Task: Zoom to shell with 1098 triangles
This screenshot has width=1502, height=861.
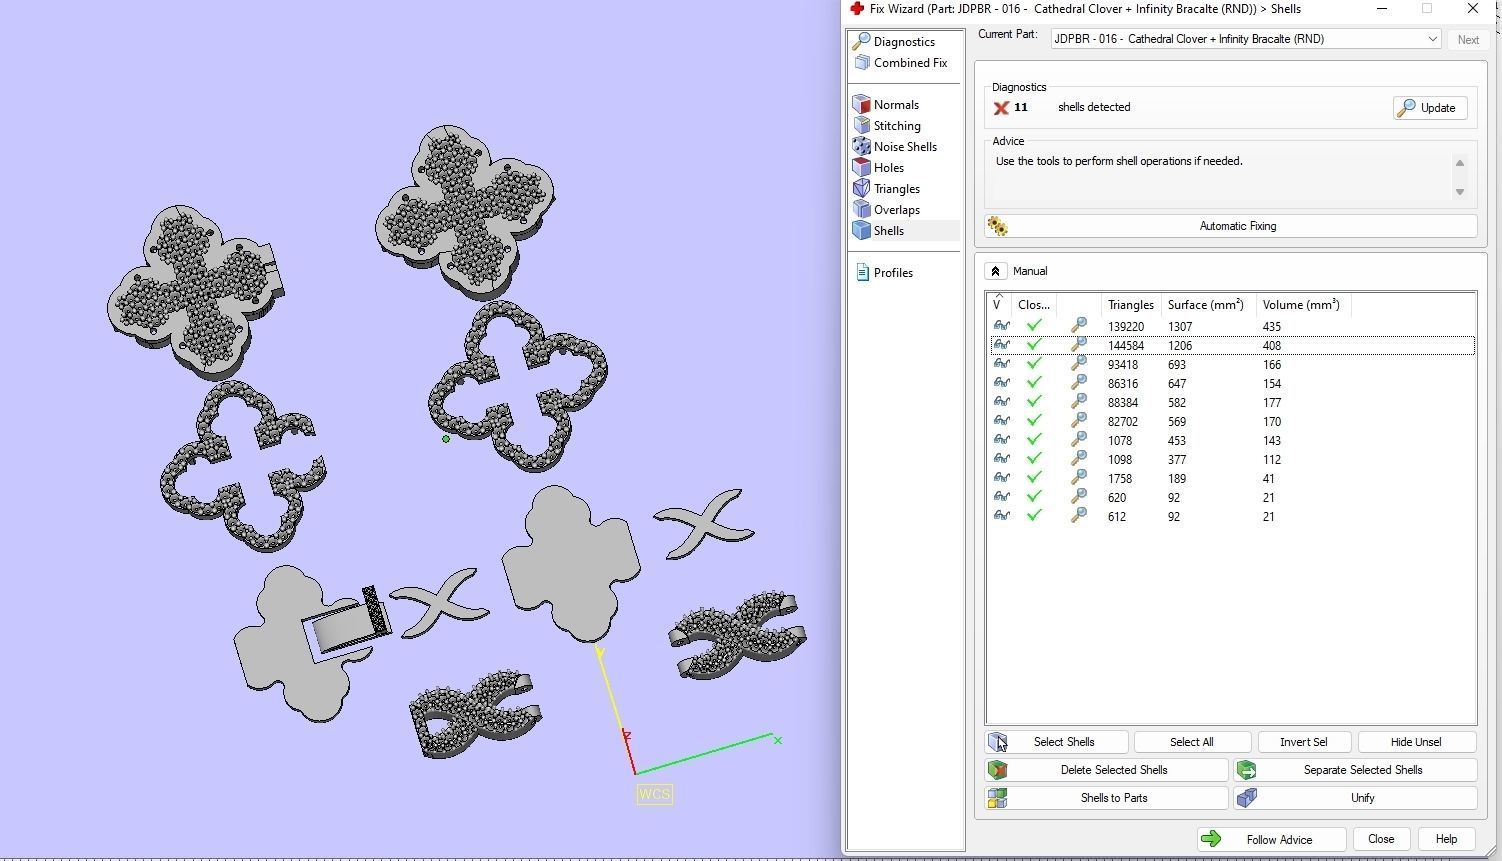Action: coord(1079,459)
